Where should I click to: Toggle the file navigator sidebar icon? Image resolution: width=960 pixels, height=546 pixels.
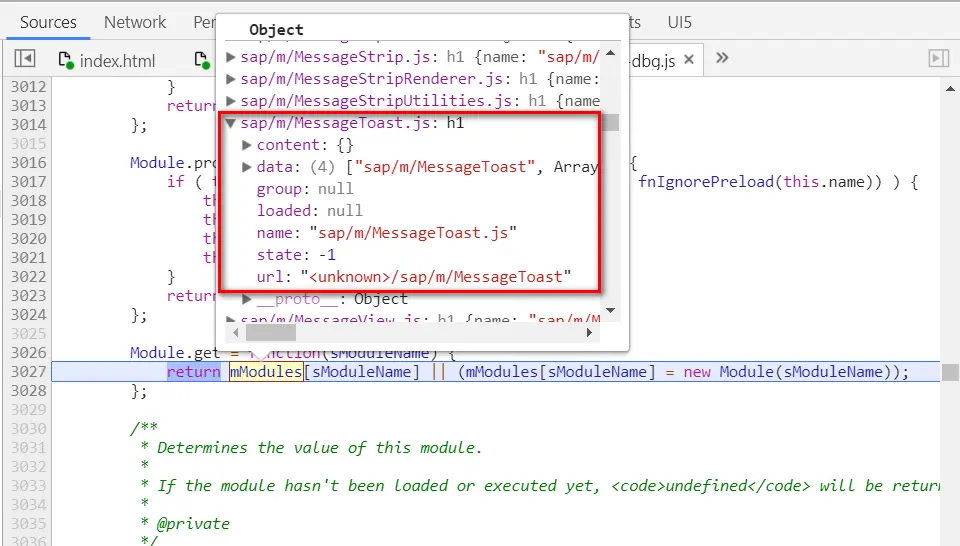pyautogui.click(x=25, y=59)
